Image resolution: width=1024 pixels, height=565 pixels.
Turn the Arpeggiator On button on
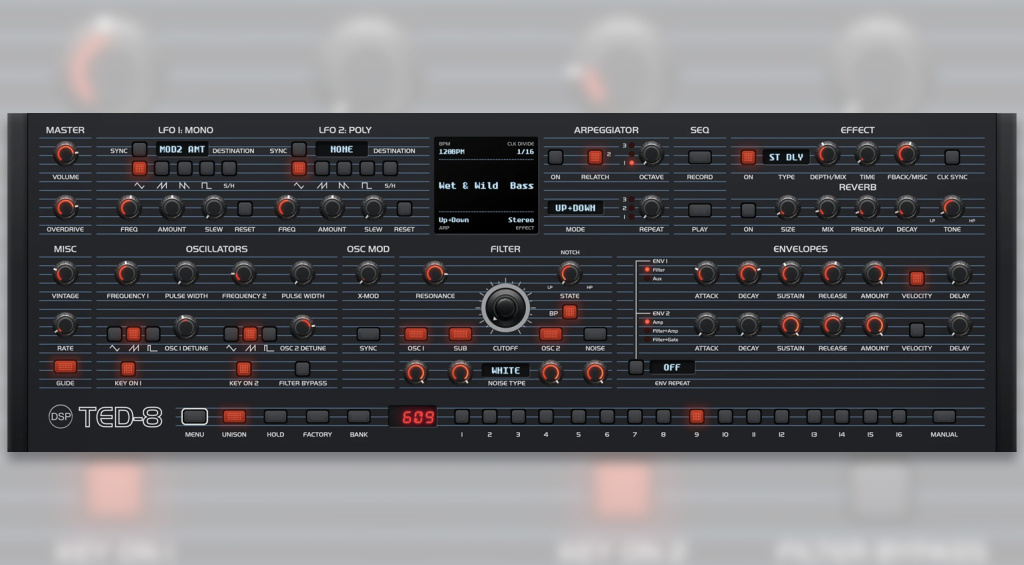pyautogui.click(x=555, y=157)
